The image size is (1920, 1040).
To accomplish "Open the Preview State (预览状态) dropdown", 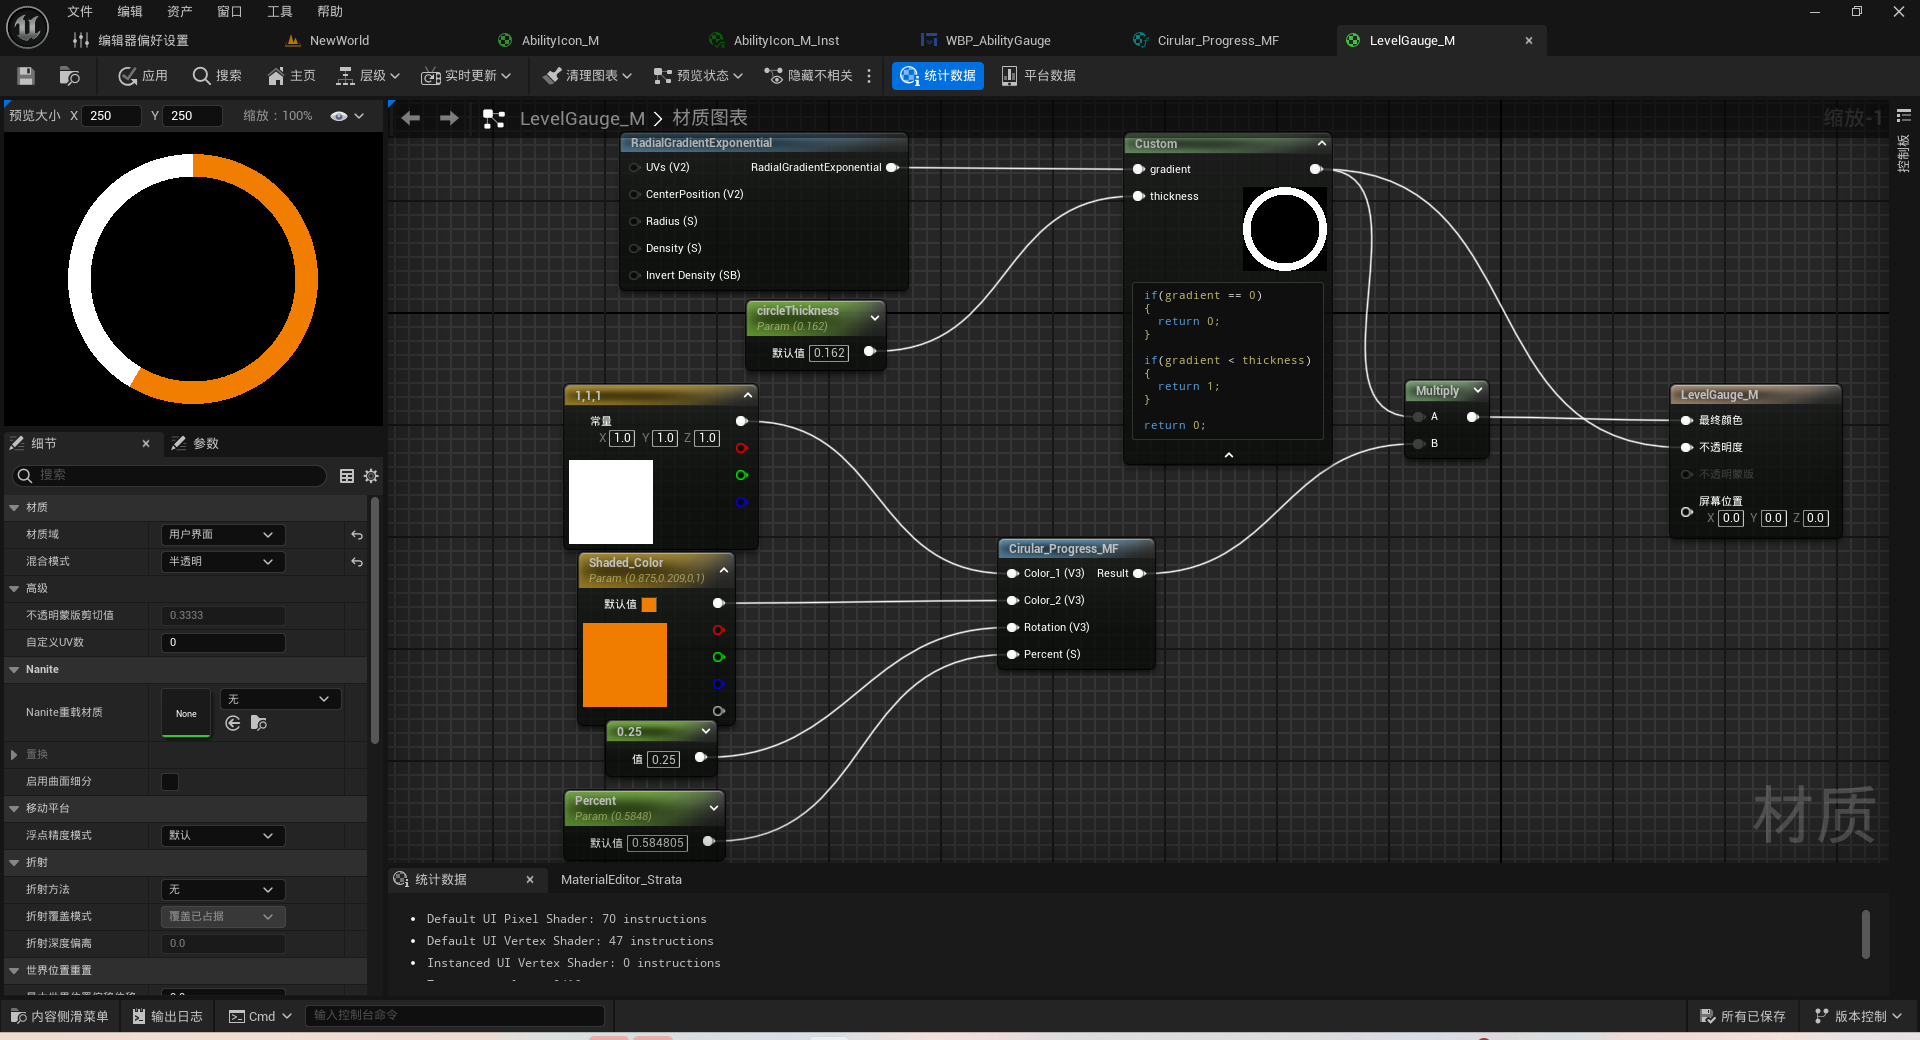I will tap(698, 76).
